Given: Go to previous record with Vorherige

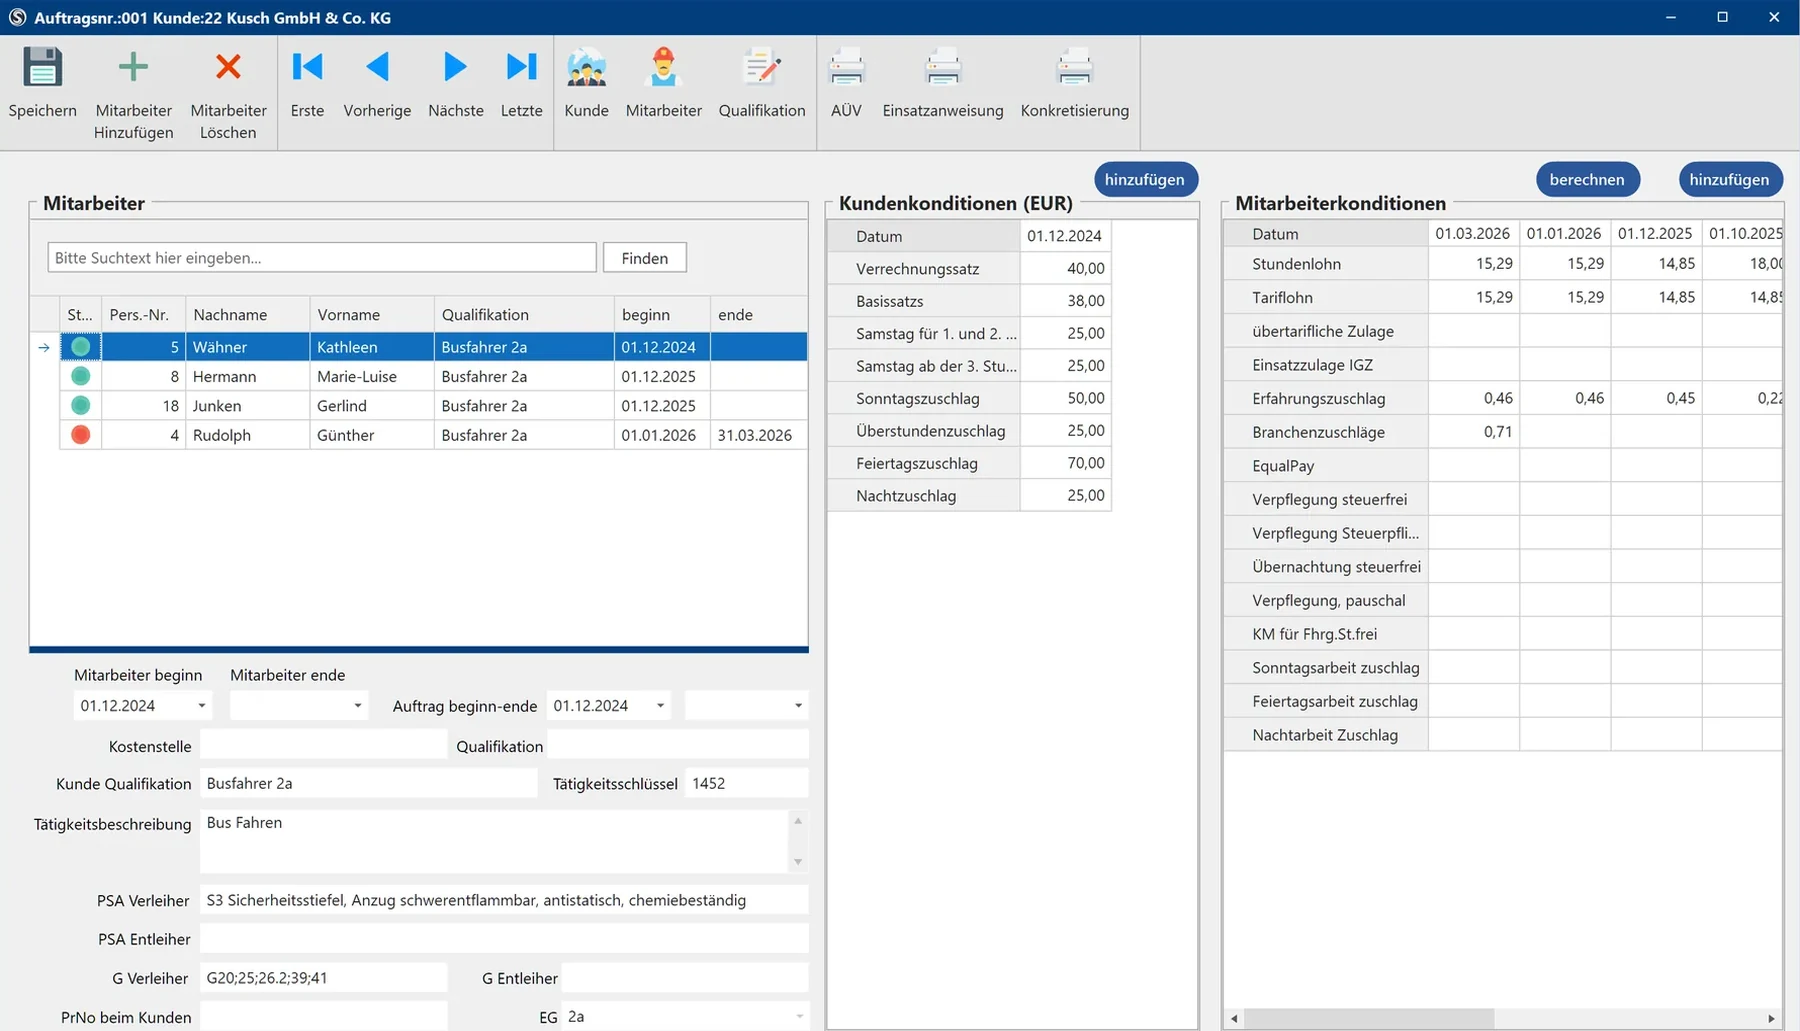Looking at the screenshot, I should point(377,85).
